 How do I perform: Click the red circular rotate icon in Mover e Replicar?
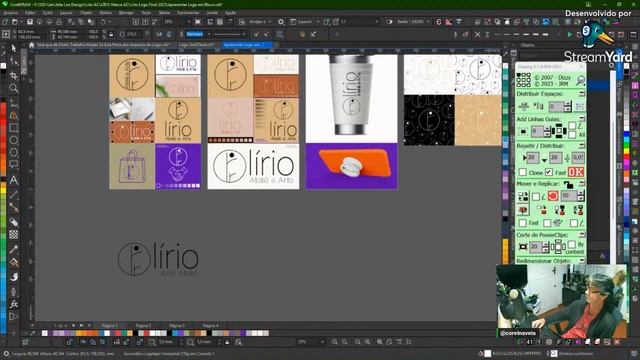pyautogui.click(x=553, y=196)
